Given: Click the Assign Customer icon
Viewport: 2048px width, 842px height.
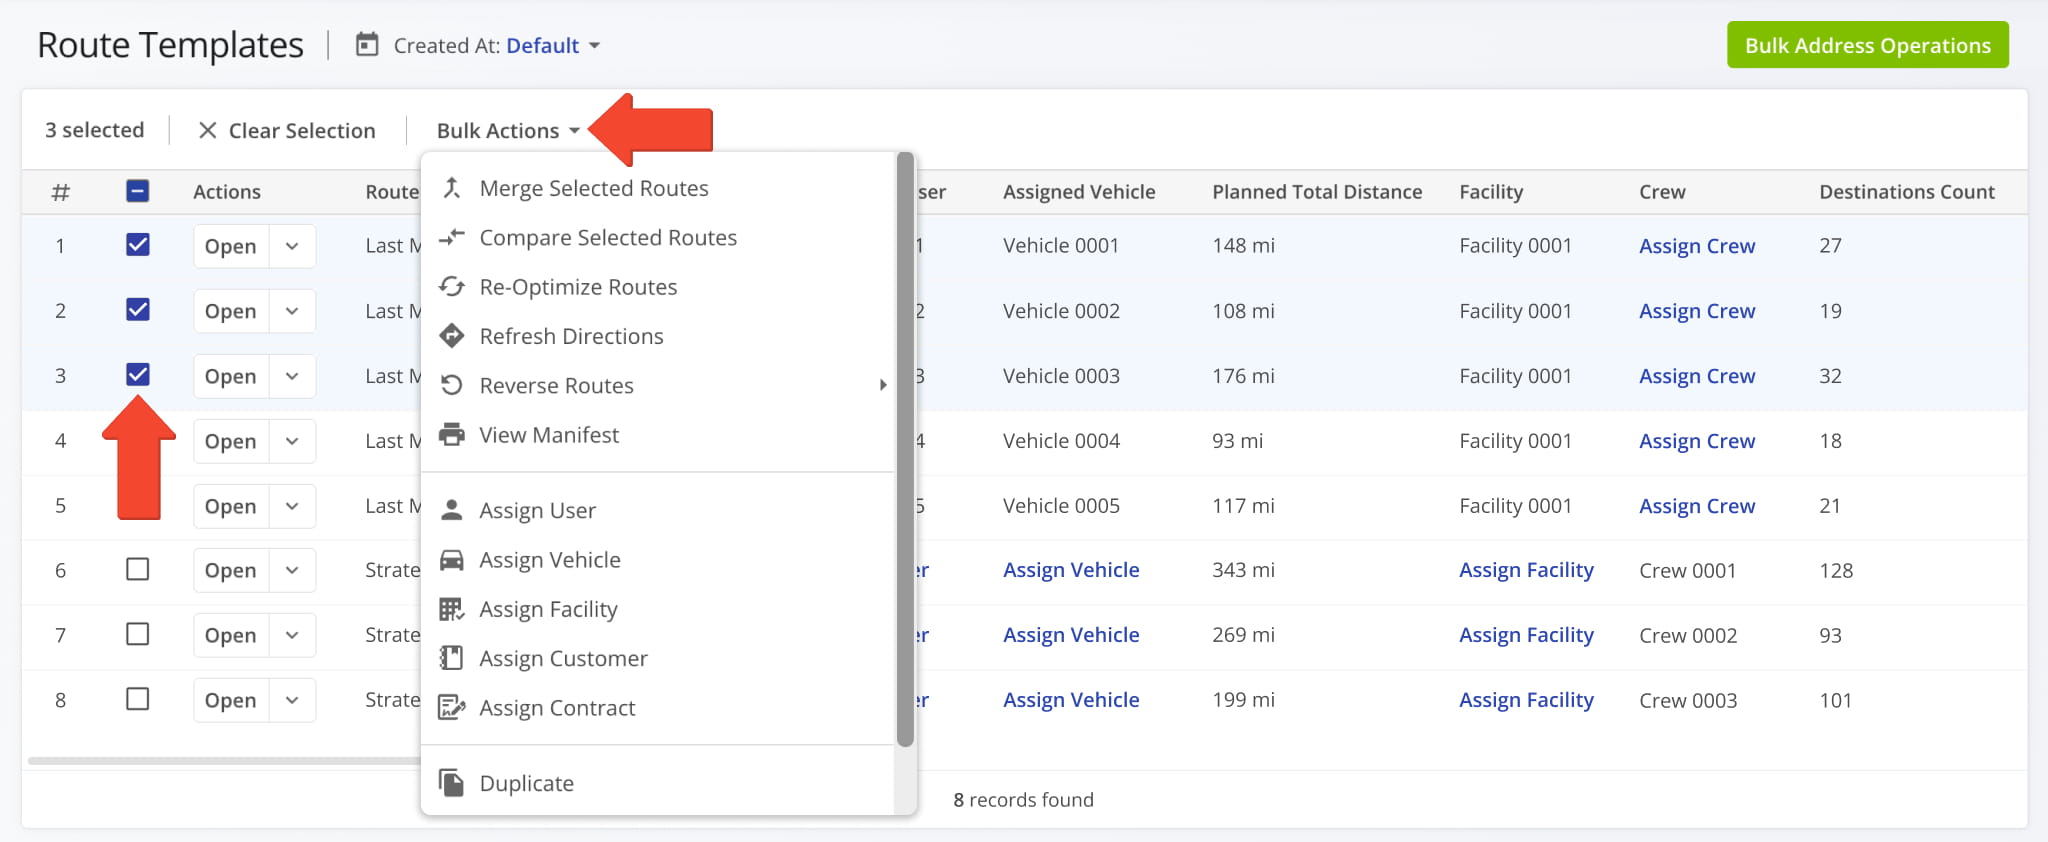Looking at the screenshot, I should tap(452, 658).
